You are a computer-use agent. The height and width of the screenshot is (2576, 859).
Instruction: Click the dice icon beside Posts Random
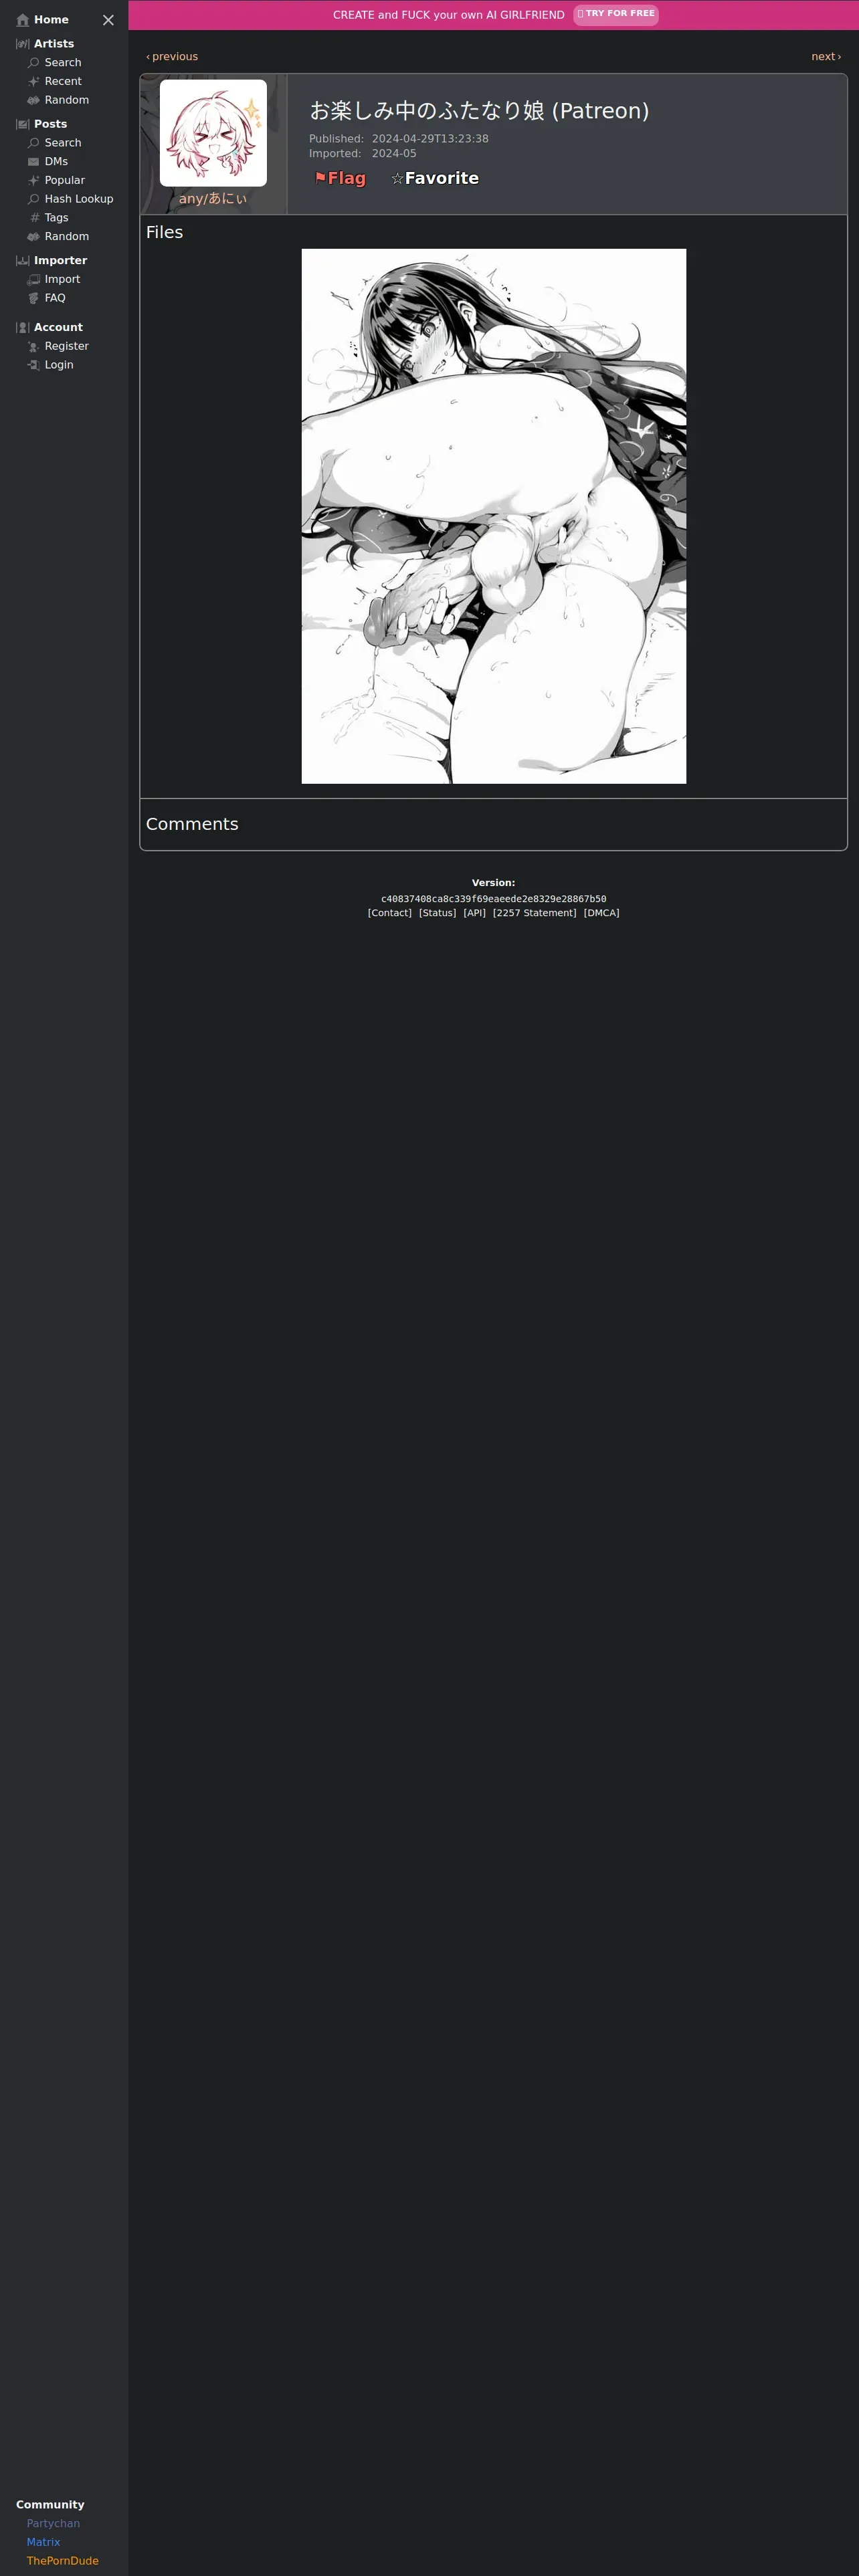click(x=33, y=237)
